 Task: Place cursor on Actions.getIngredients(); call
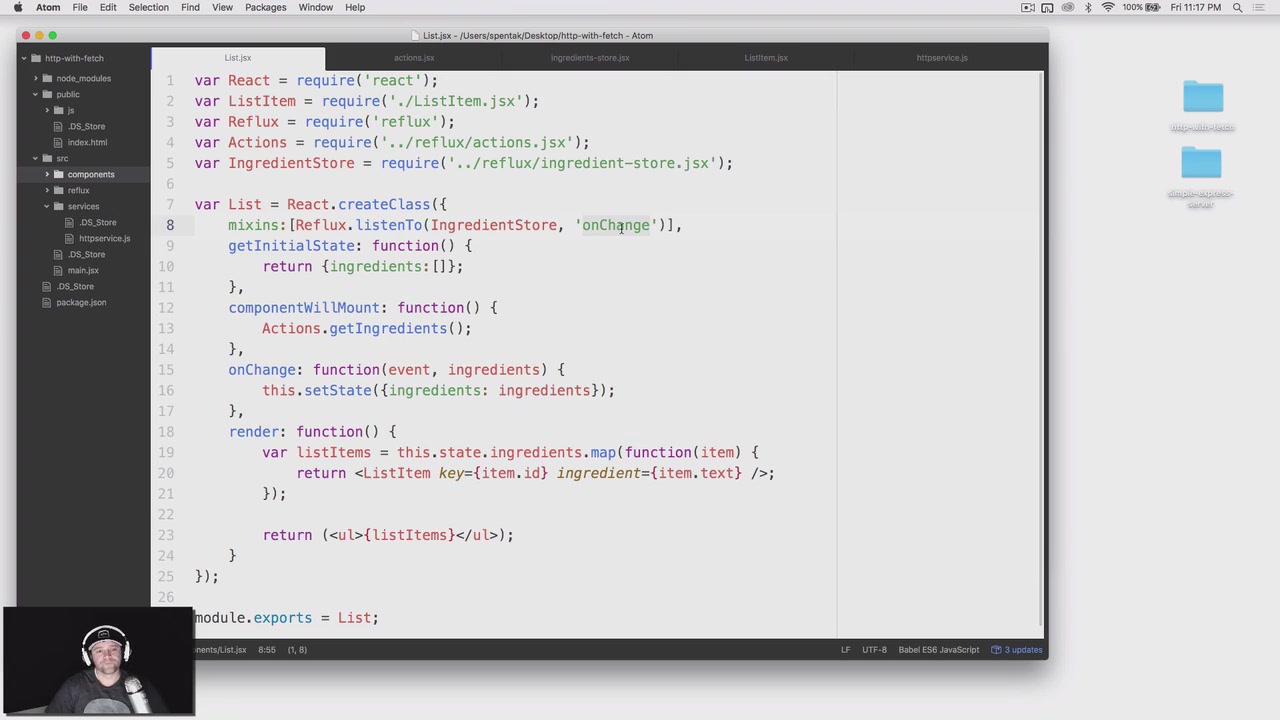[366, 329]
